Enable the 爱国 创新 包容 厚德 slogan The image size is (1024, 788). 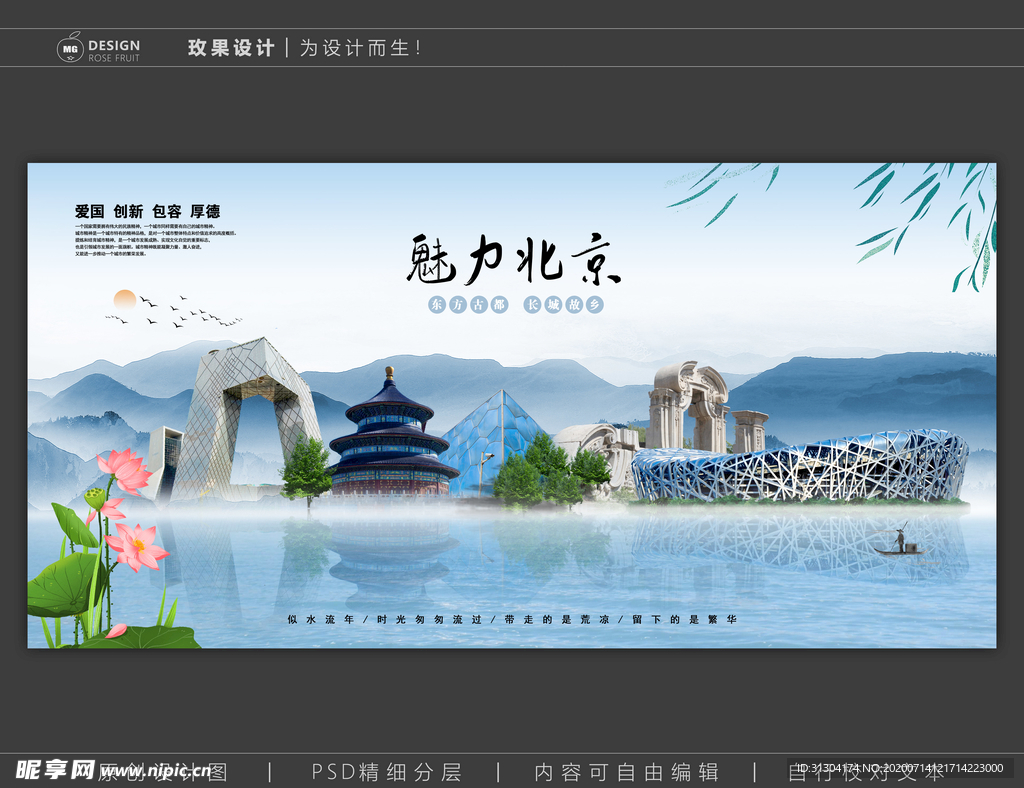(x=146, y=211)
